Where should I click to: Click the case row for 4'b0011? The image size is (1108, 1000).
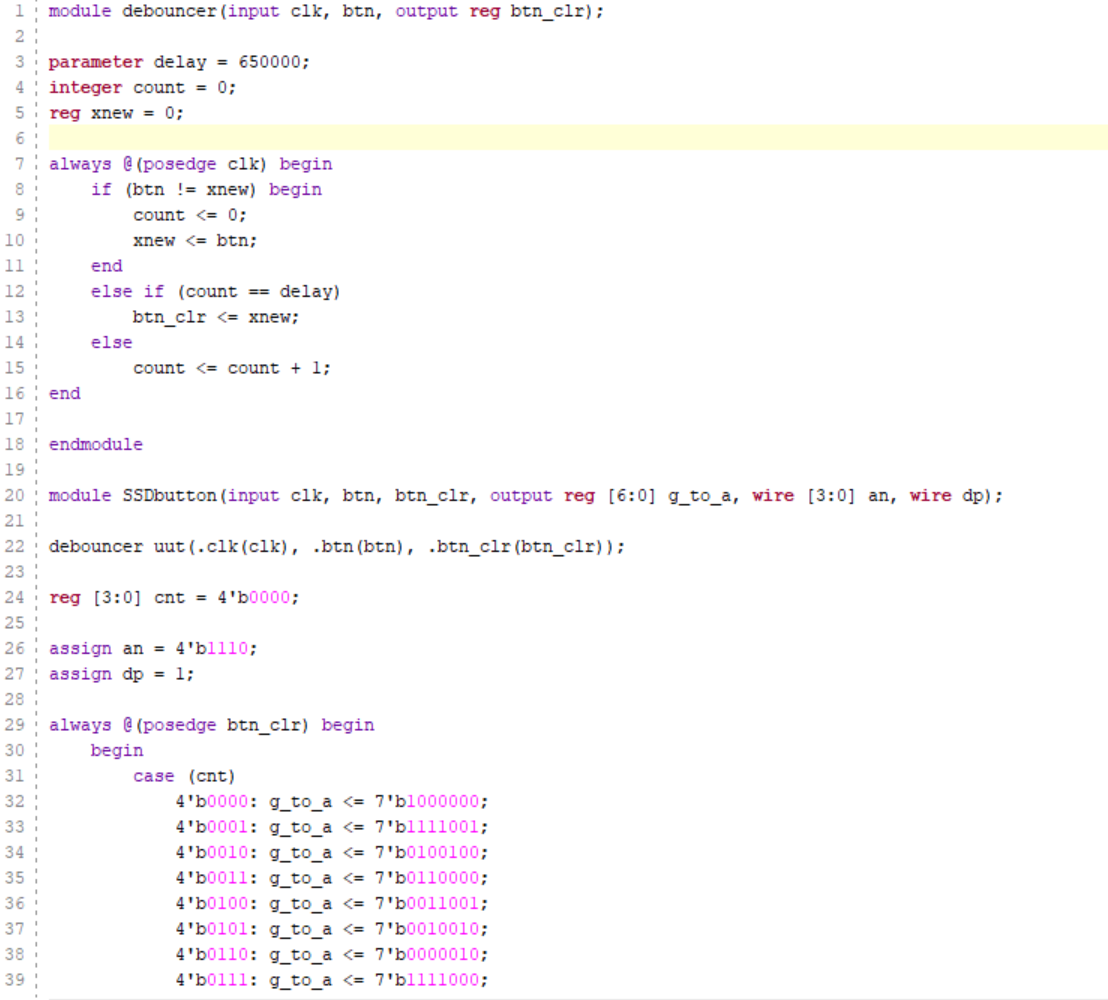pos(331,877)
